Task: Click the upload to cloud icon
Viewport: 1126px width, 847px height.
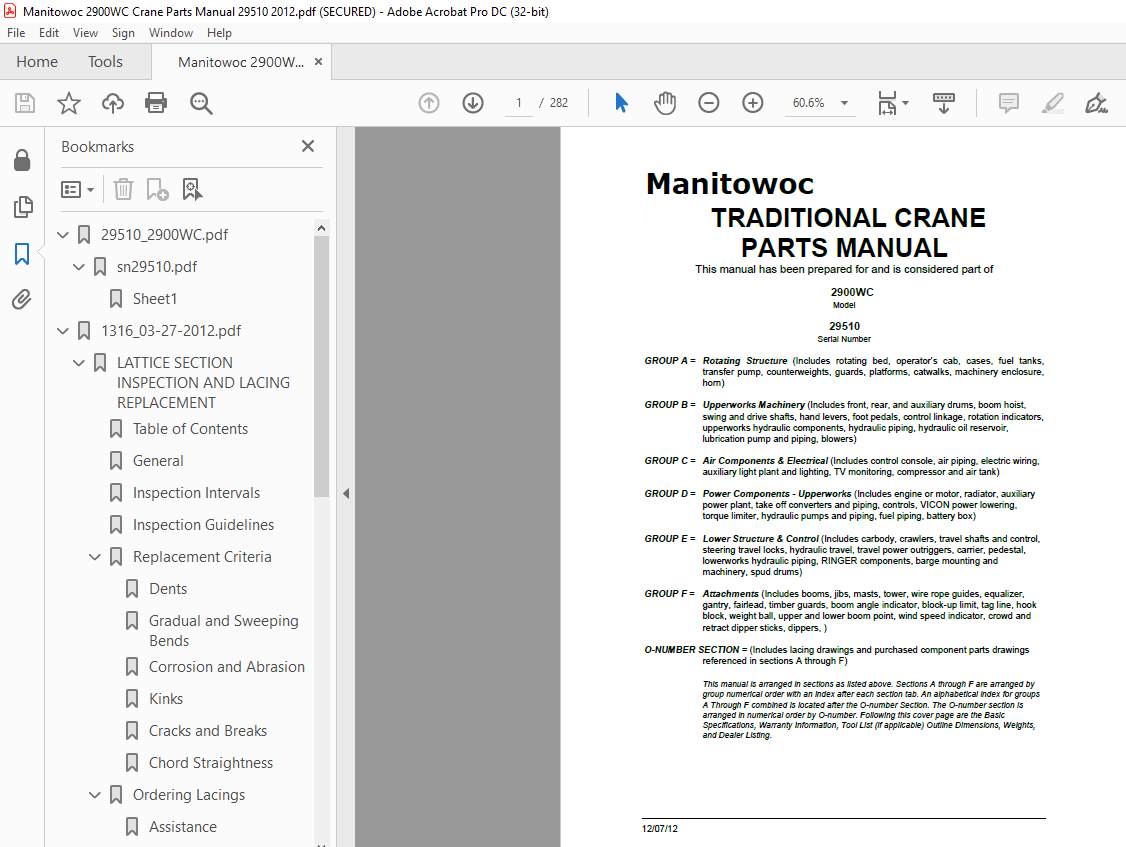Action: 113,103
